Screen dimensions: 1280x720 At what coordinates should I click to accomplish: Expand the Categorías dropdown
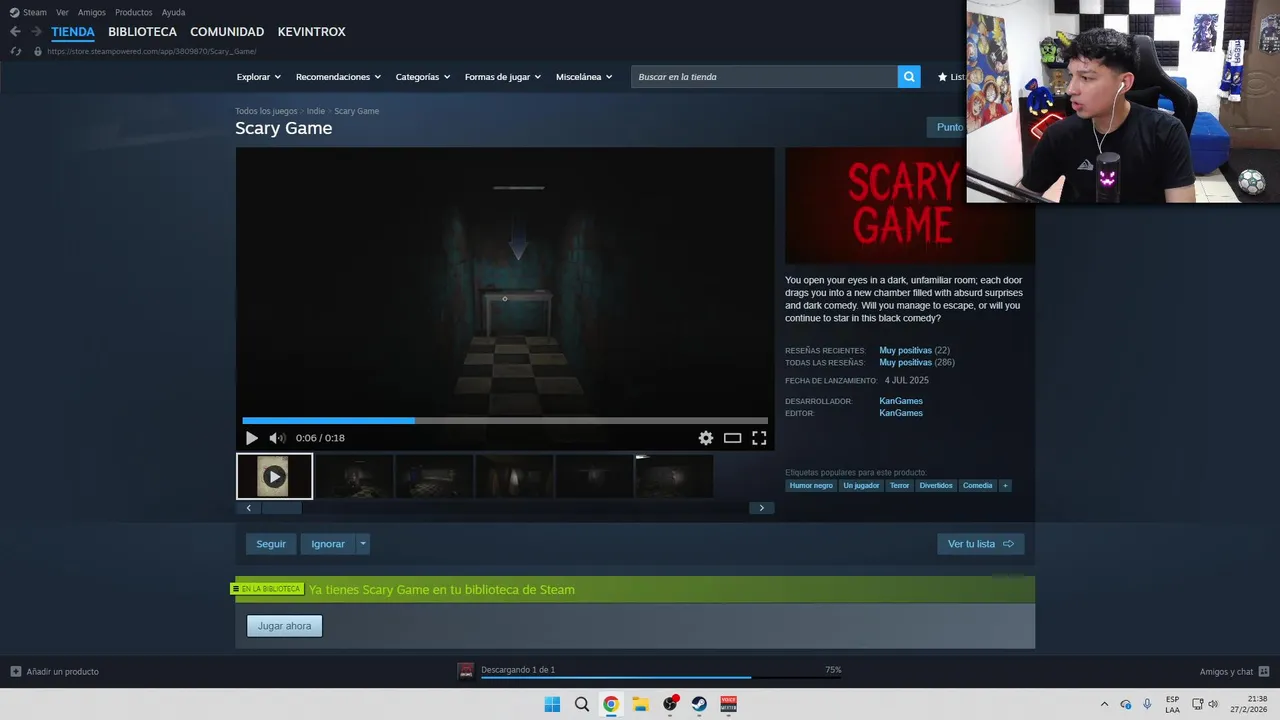click(422, 77)
